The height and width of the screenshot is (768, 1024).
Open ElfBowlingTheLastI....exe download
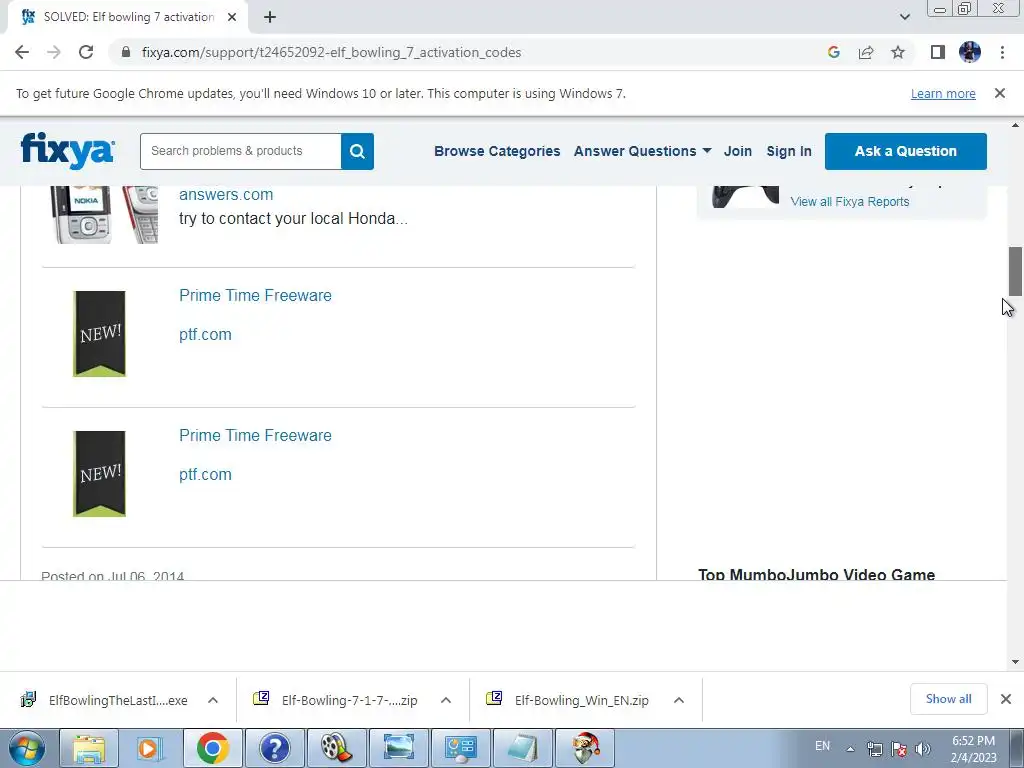pos(106,700)
